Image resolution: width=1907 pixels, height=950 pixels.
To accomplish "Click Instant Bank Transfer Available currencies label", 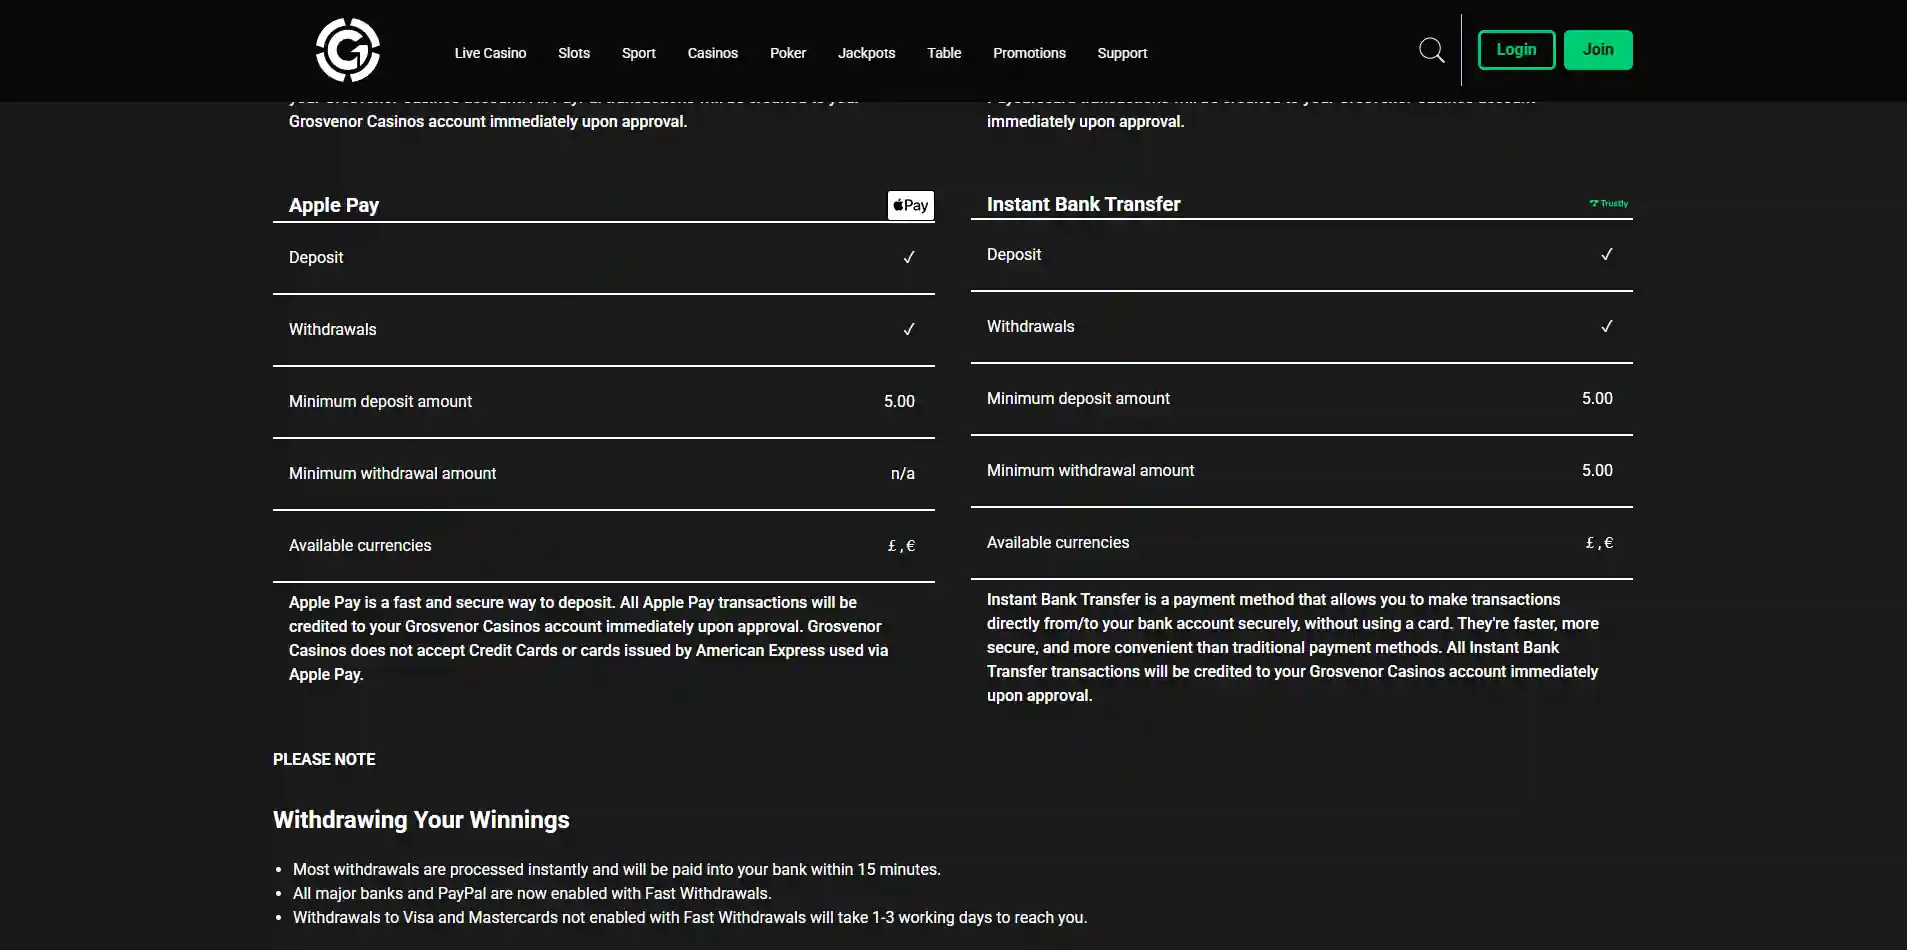I will [1058, 542].
